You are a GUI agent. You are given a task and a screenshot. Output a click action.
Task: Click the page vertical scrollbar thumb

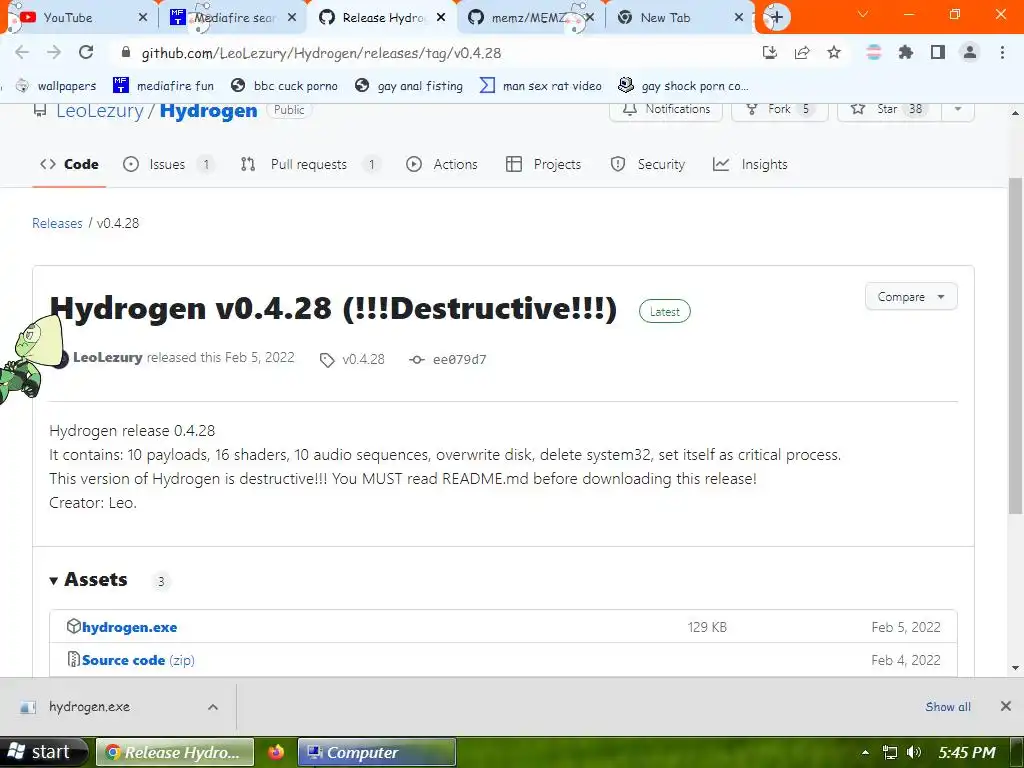pos(1016,346)
